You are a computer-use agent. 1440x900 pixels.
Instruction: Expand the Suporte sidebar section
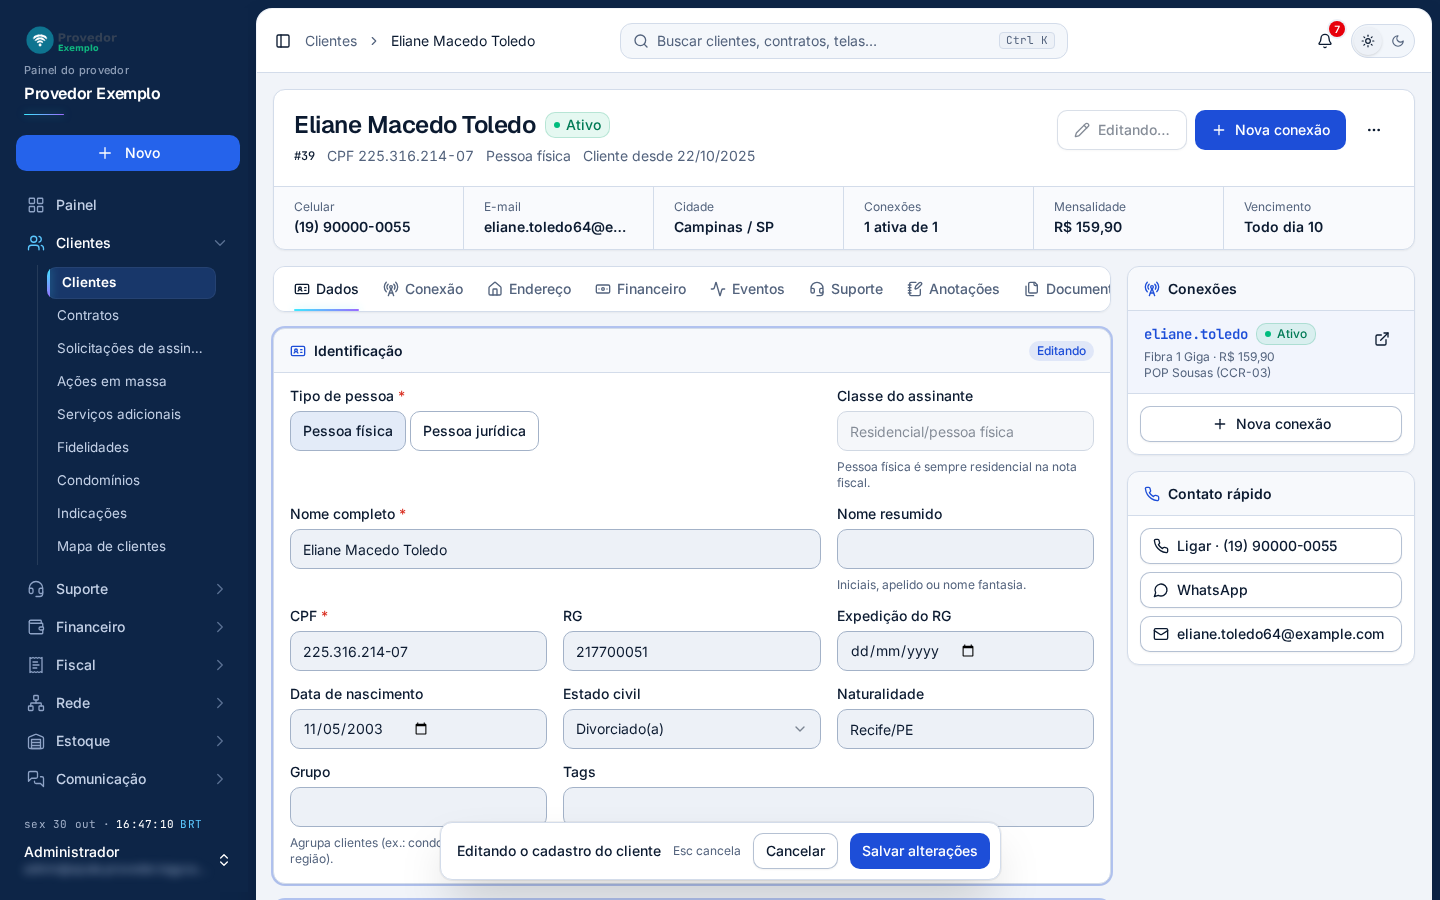pyautogui.click(x=220, y=589)
